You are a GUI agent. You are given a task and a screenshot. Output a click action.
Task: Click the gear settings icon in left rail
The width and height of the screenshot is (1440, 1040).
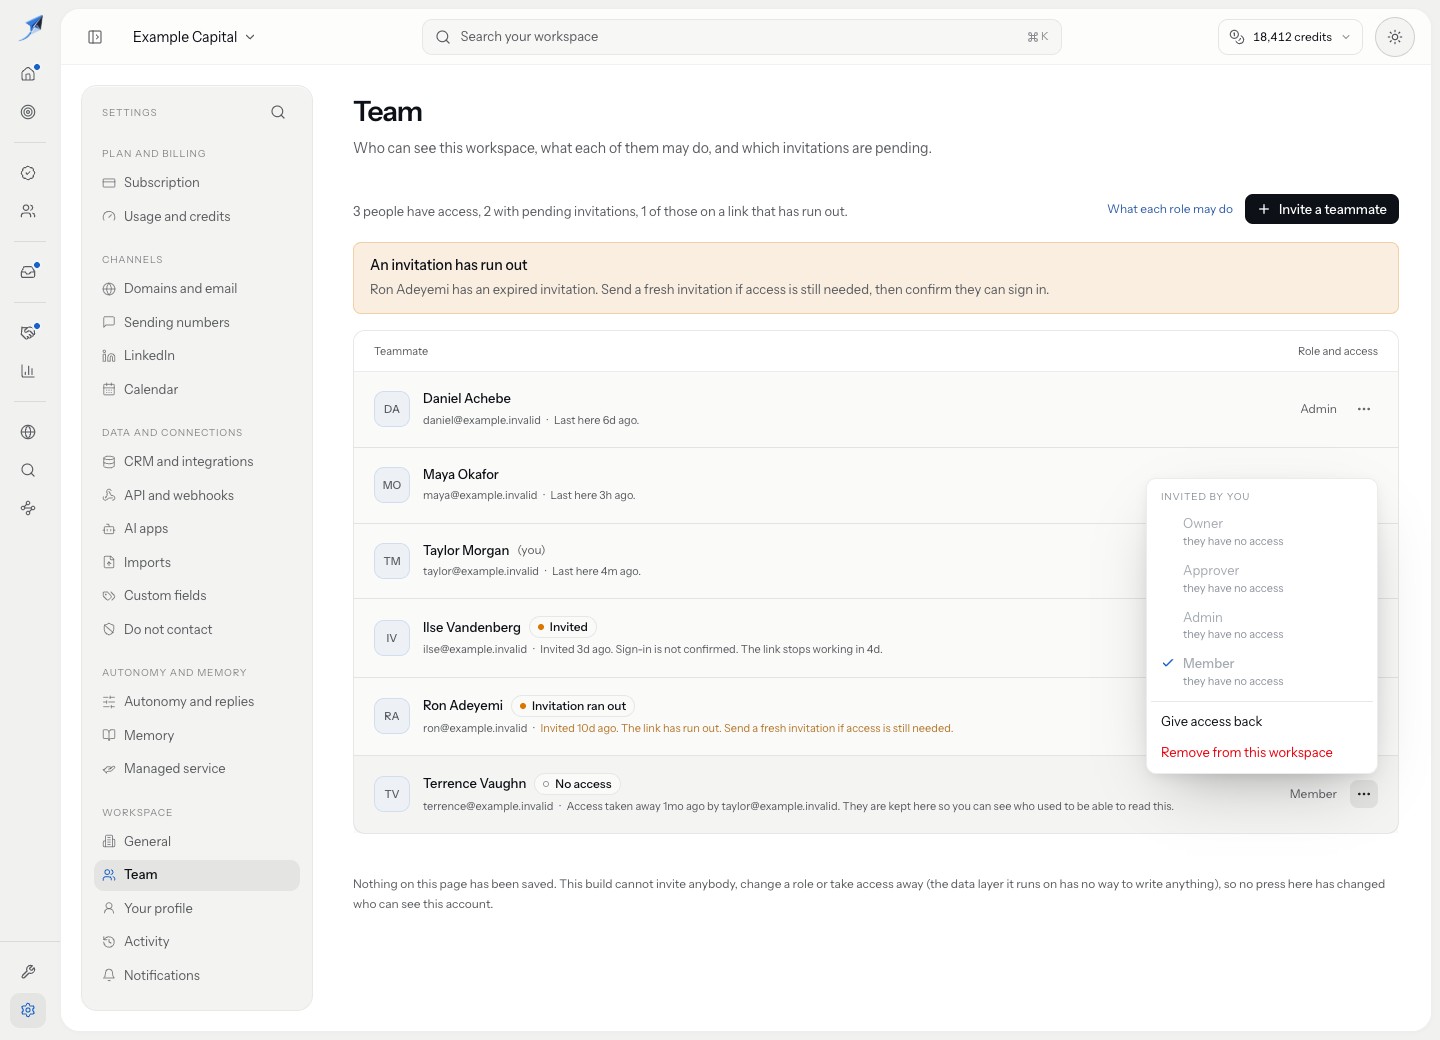pyautogui.click(x=28, y=1010)
